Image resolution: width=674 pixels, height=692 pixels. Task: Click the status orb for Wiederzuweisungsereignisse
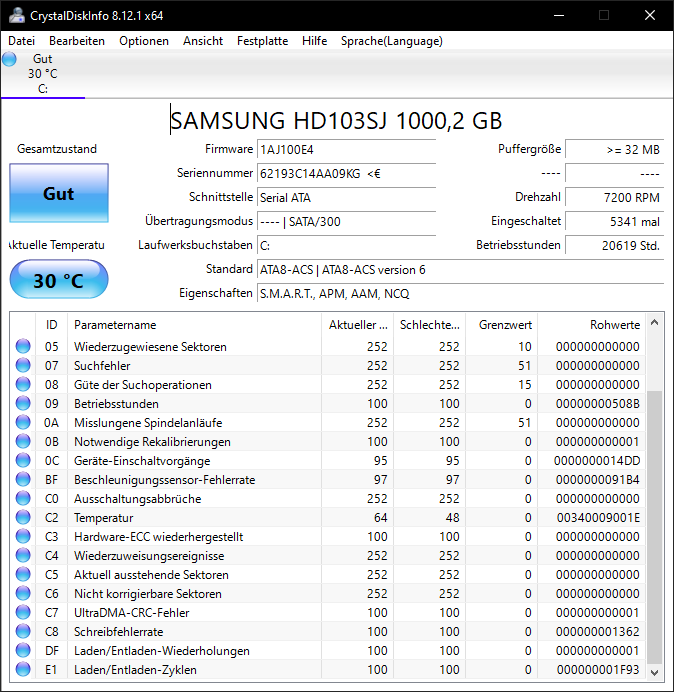click(23, 555)
